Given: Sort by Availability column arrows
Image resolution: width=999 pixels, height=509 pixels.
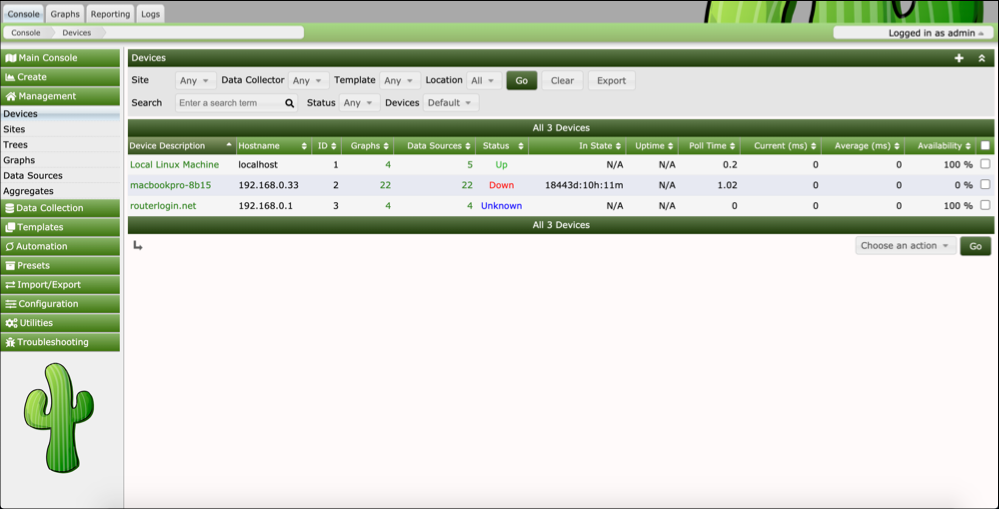Looking at the screenshot, I should tap(967, 146).
